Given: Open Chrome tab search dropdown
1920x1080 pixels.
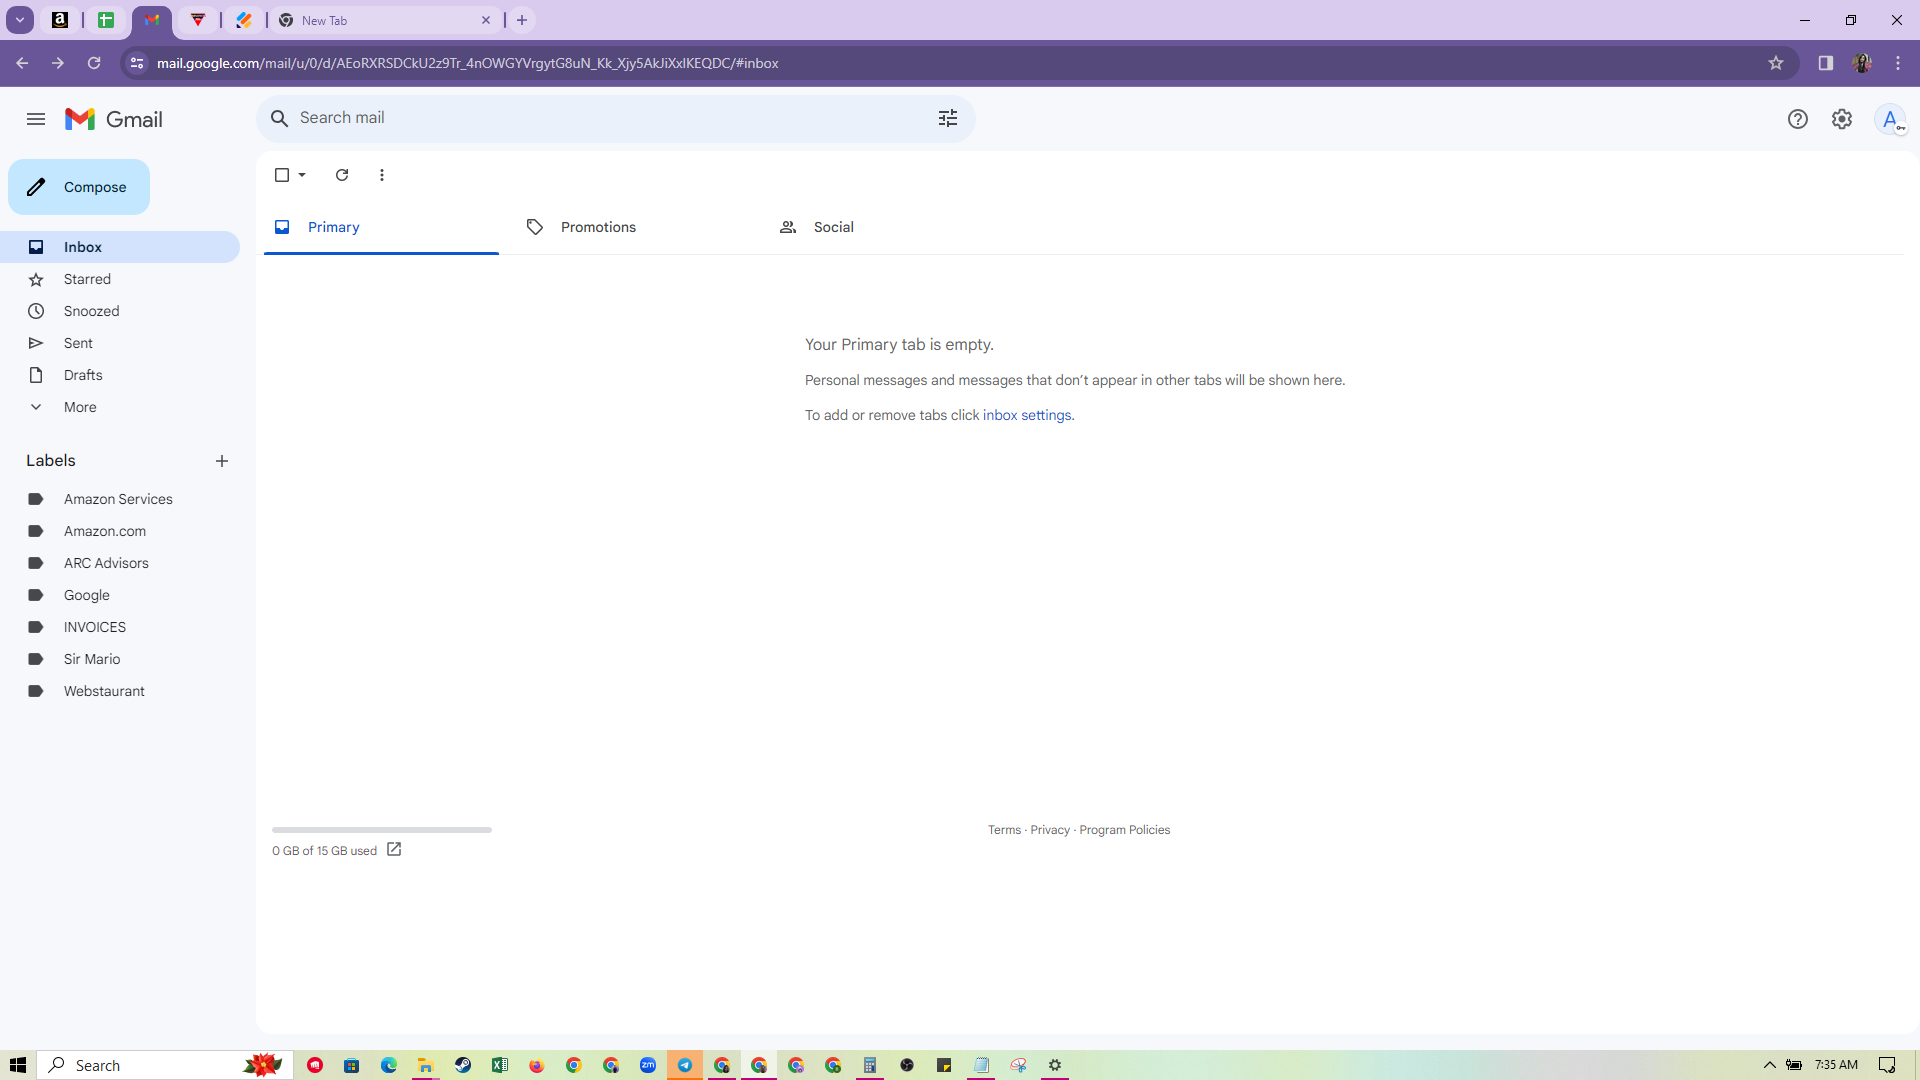Looking at the screenshot, I should pos(20,20).
